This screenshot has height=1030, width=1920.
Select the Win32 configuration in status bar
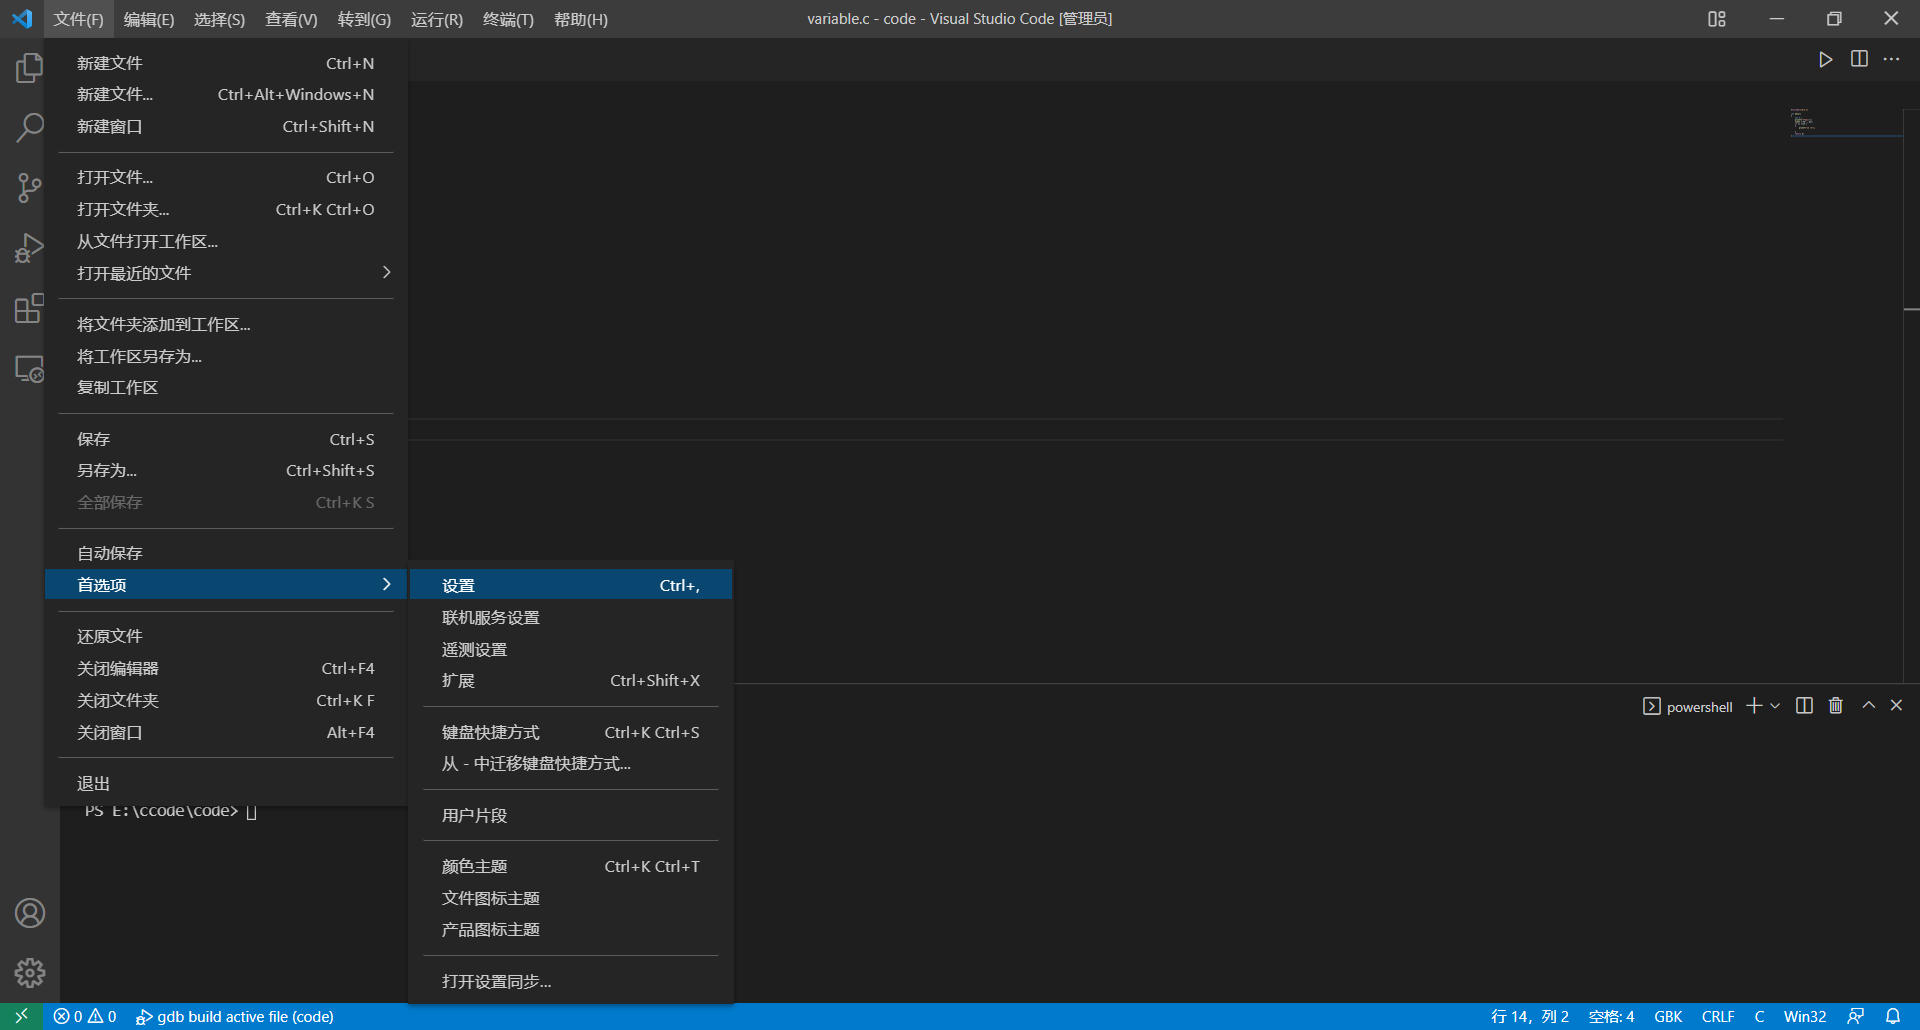(1805, 1016)
